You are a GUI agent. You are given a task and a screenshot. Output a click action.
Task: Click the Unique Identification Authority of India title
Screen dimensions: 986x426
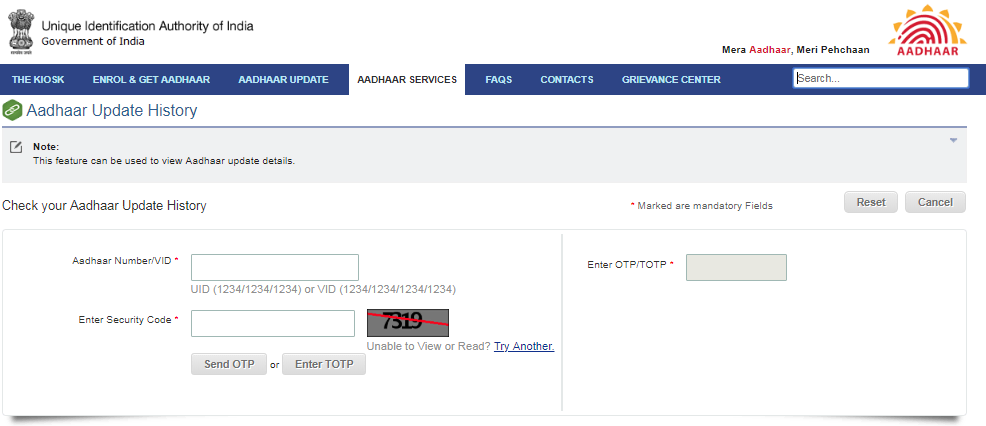click(x=147, y=26)
